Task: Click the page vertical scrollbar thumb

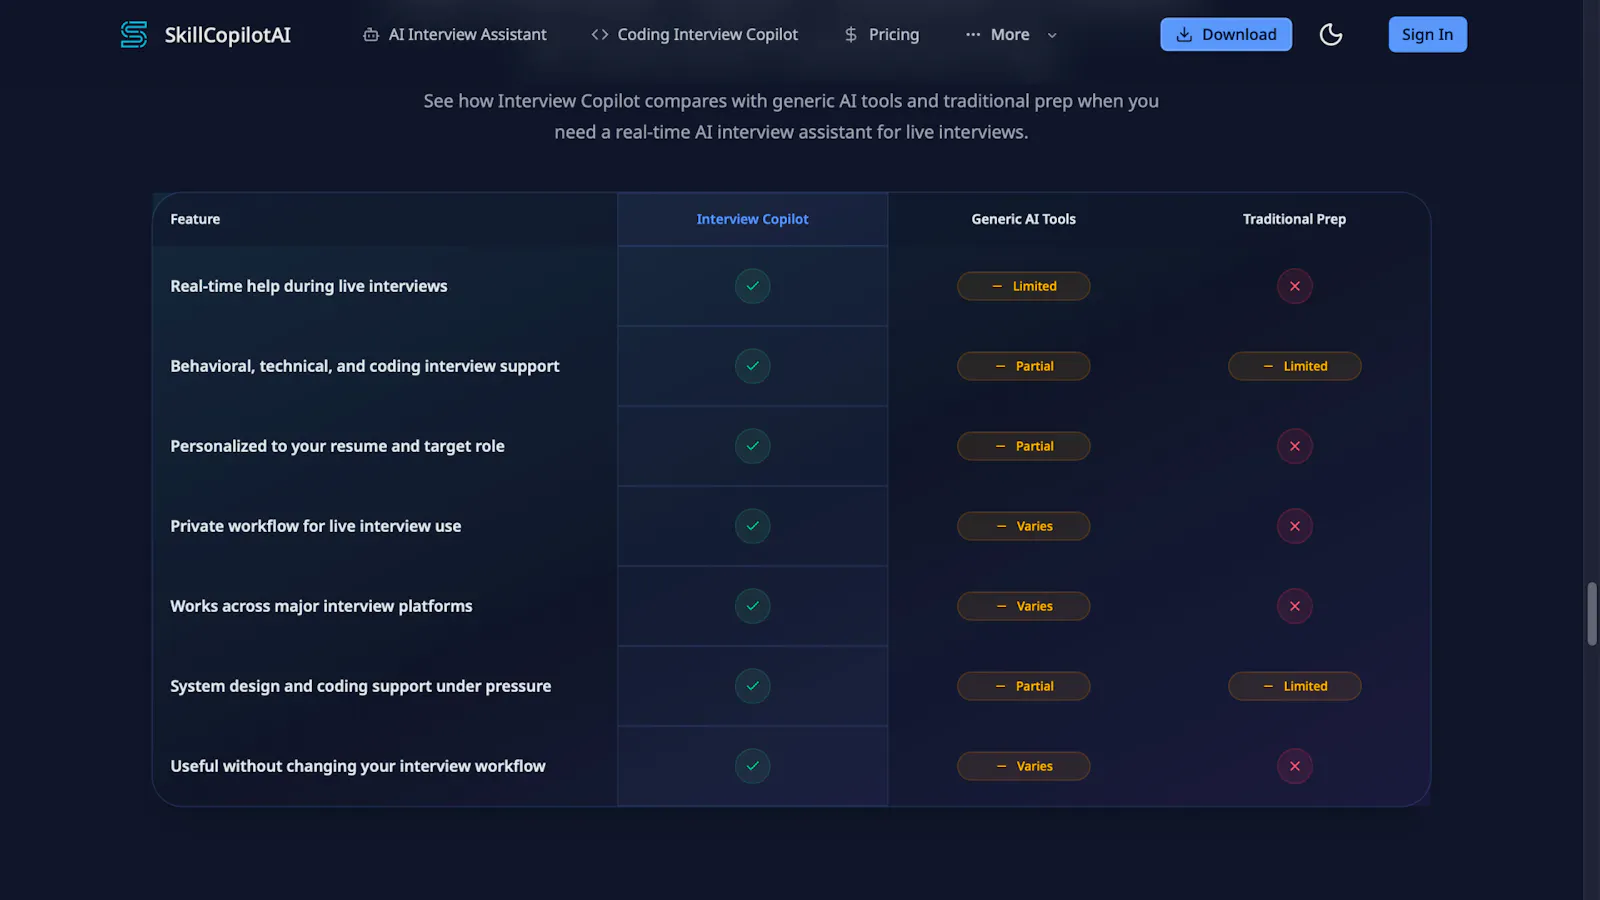Action: tap(1592, 614)
